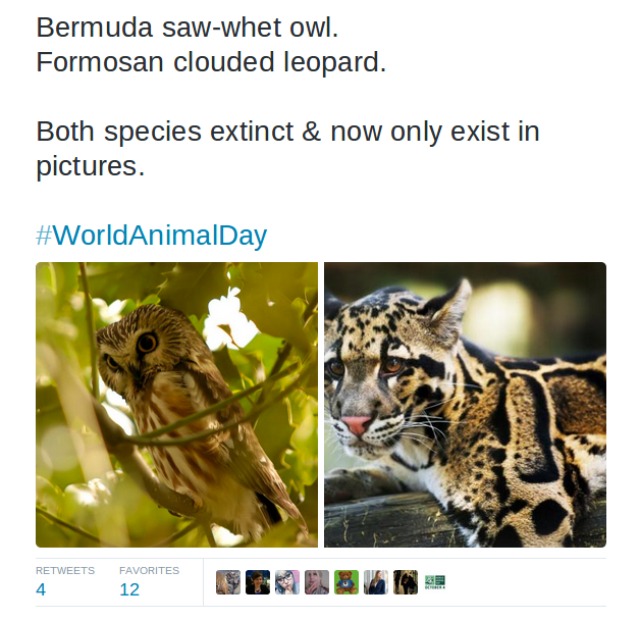Click the word 'leopard' in the tweet text
640x621 pixels.
(332, 62)
